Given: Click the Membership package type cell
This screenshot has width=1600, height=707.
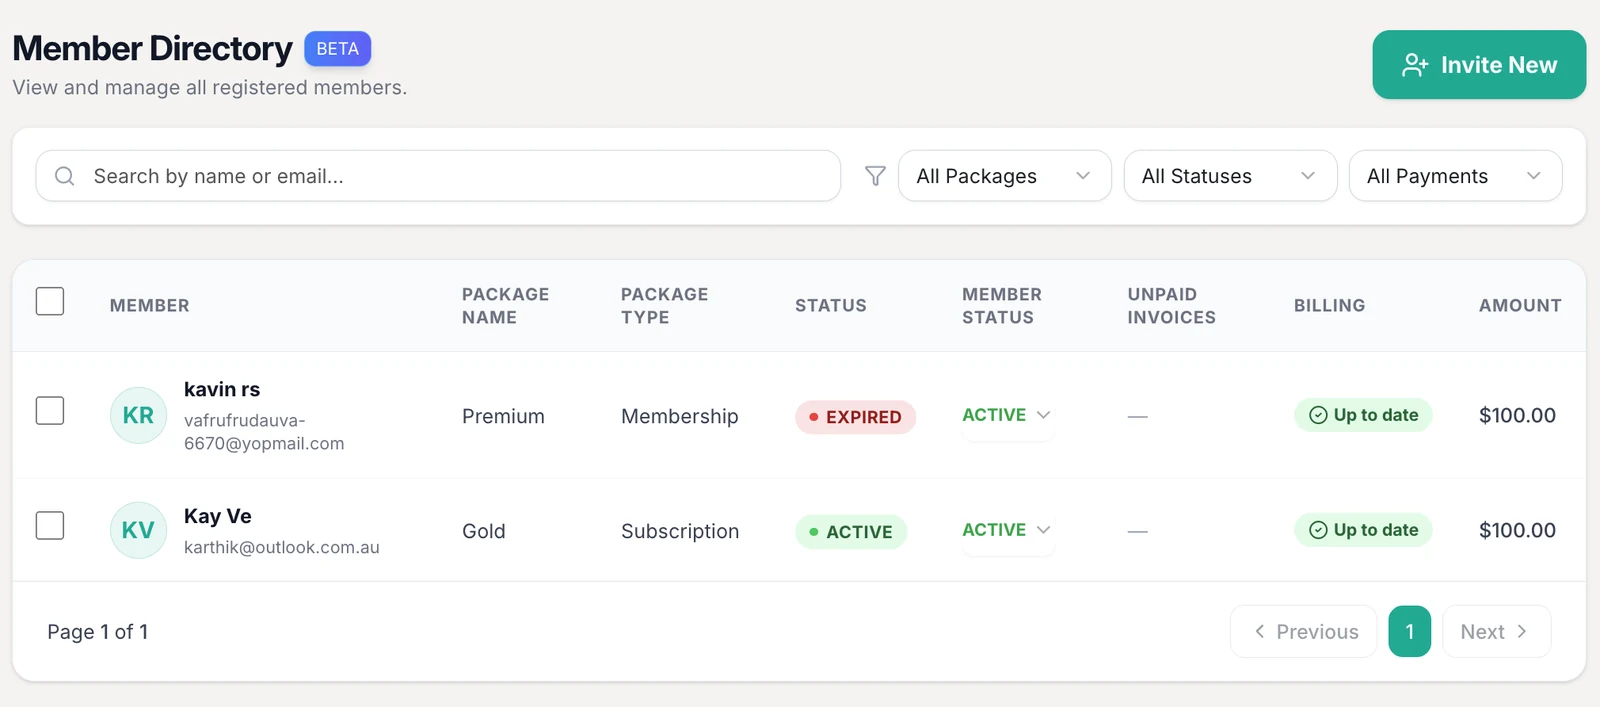Looking at the screenshot, I should click(680, 416).
